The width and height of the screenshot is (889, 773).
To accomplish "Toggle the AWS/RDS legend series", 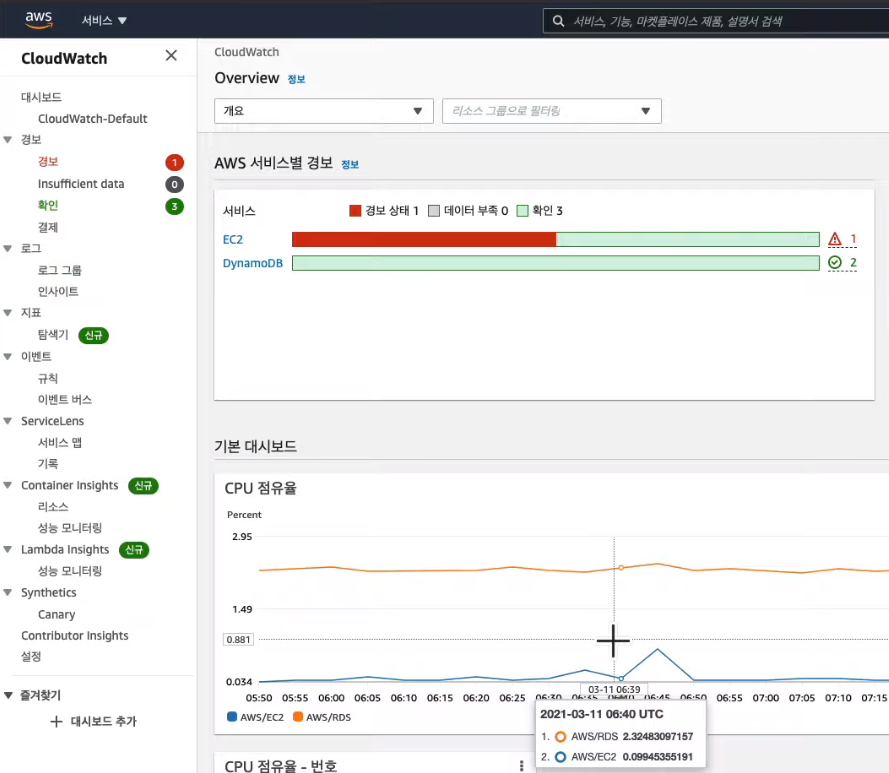I will pos(322,717).
